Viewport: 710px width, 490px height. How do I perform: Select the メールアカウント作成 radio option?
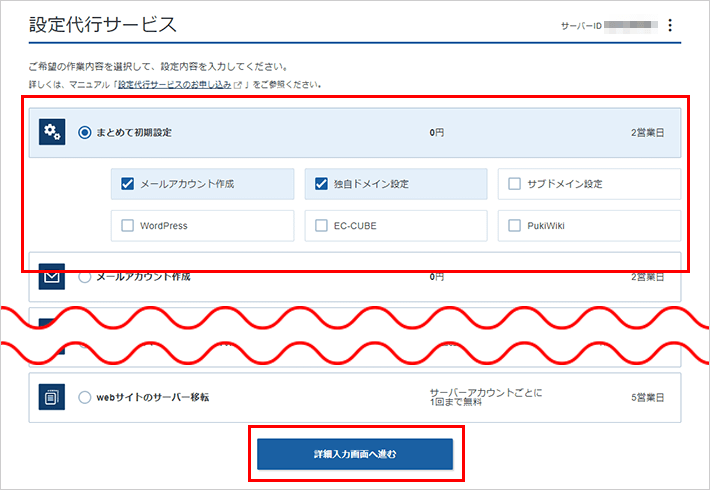coord(84,277)
